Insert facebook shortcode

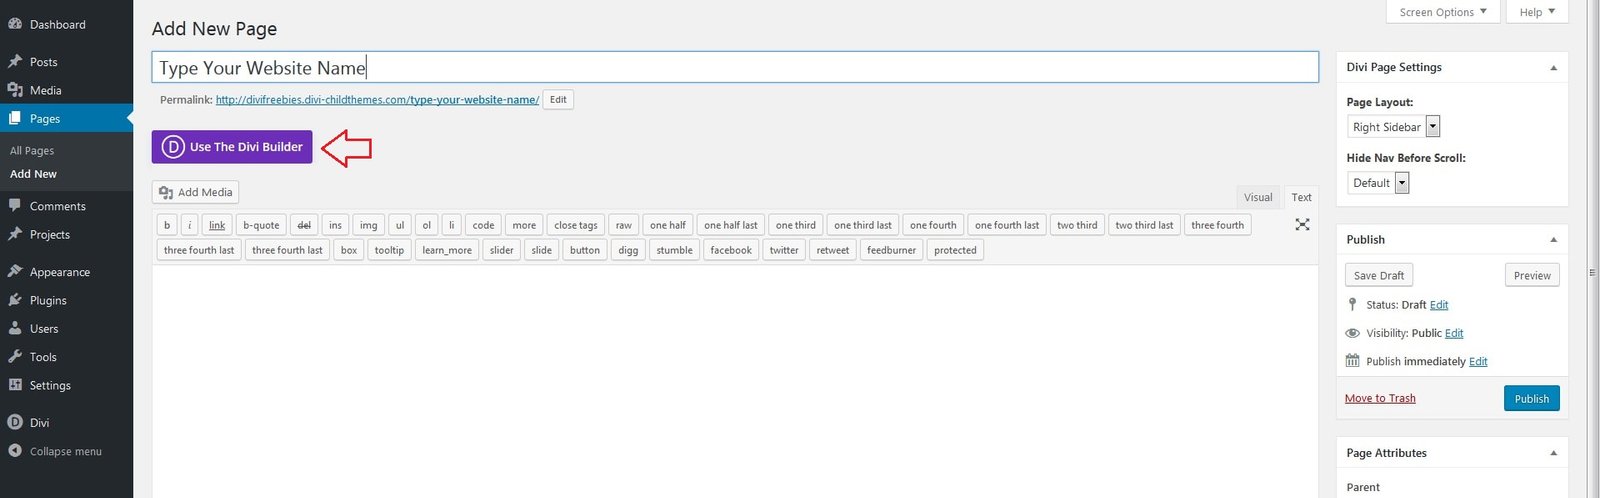tap(731, 250)
